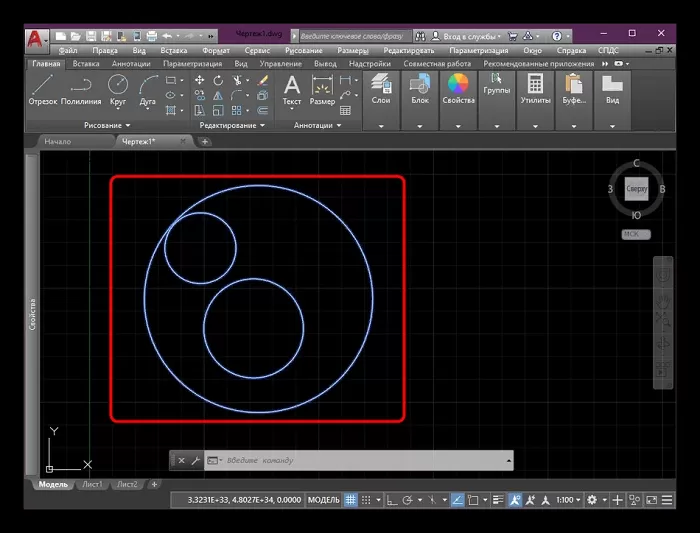Expand the Аннотации panel dropdown
This screenshot has width=700, height=533.
tap(339, 125)
